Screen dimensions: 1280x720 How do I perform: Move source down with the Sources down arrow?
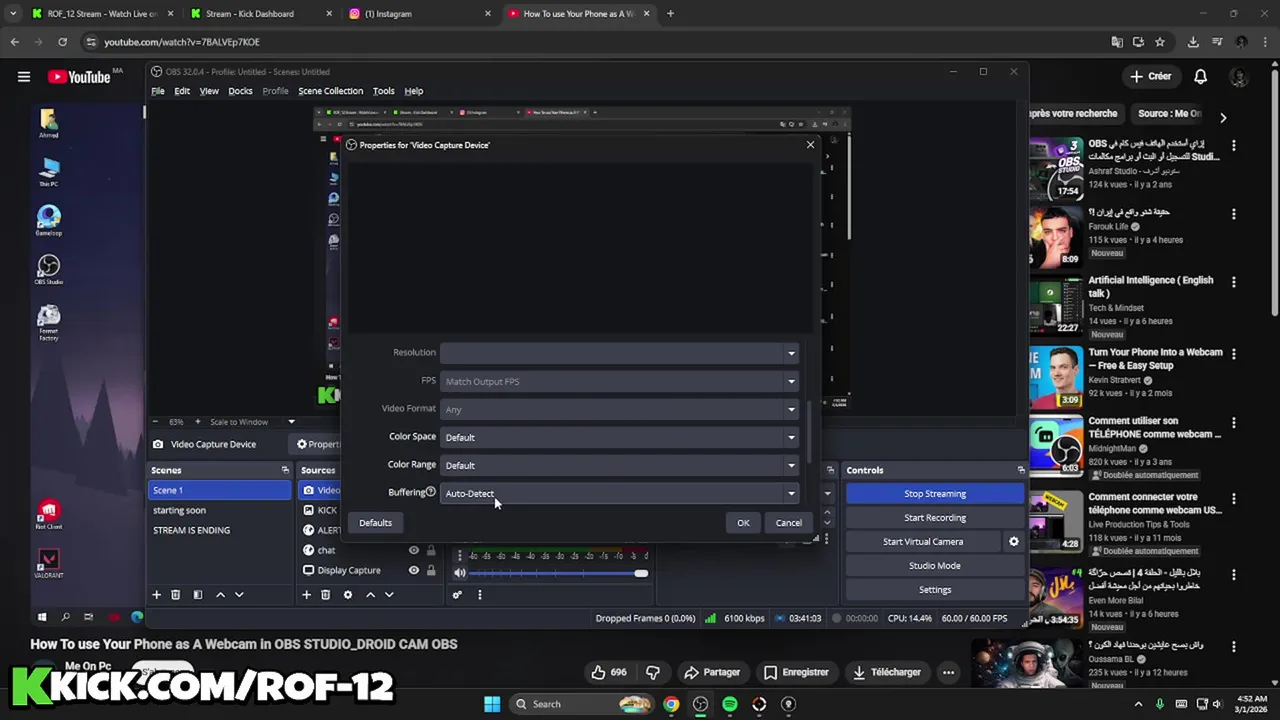[389, 594]
